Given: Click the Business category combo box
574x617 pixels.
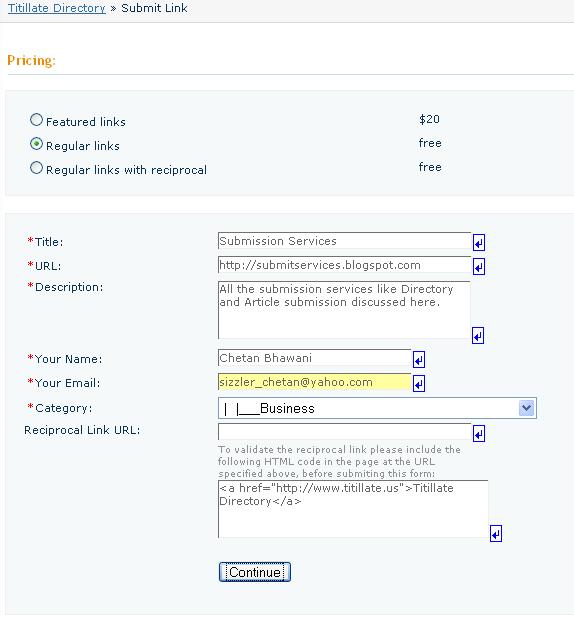Looking at the screenshot, I should (377, 408).
